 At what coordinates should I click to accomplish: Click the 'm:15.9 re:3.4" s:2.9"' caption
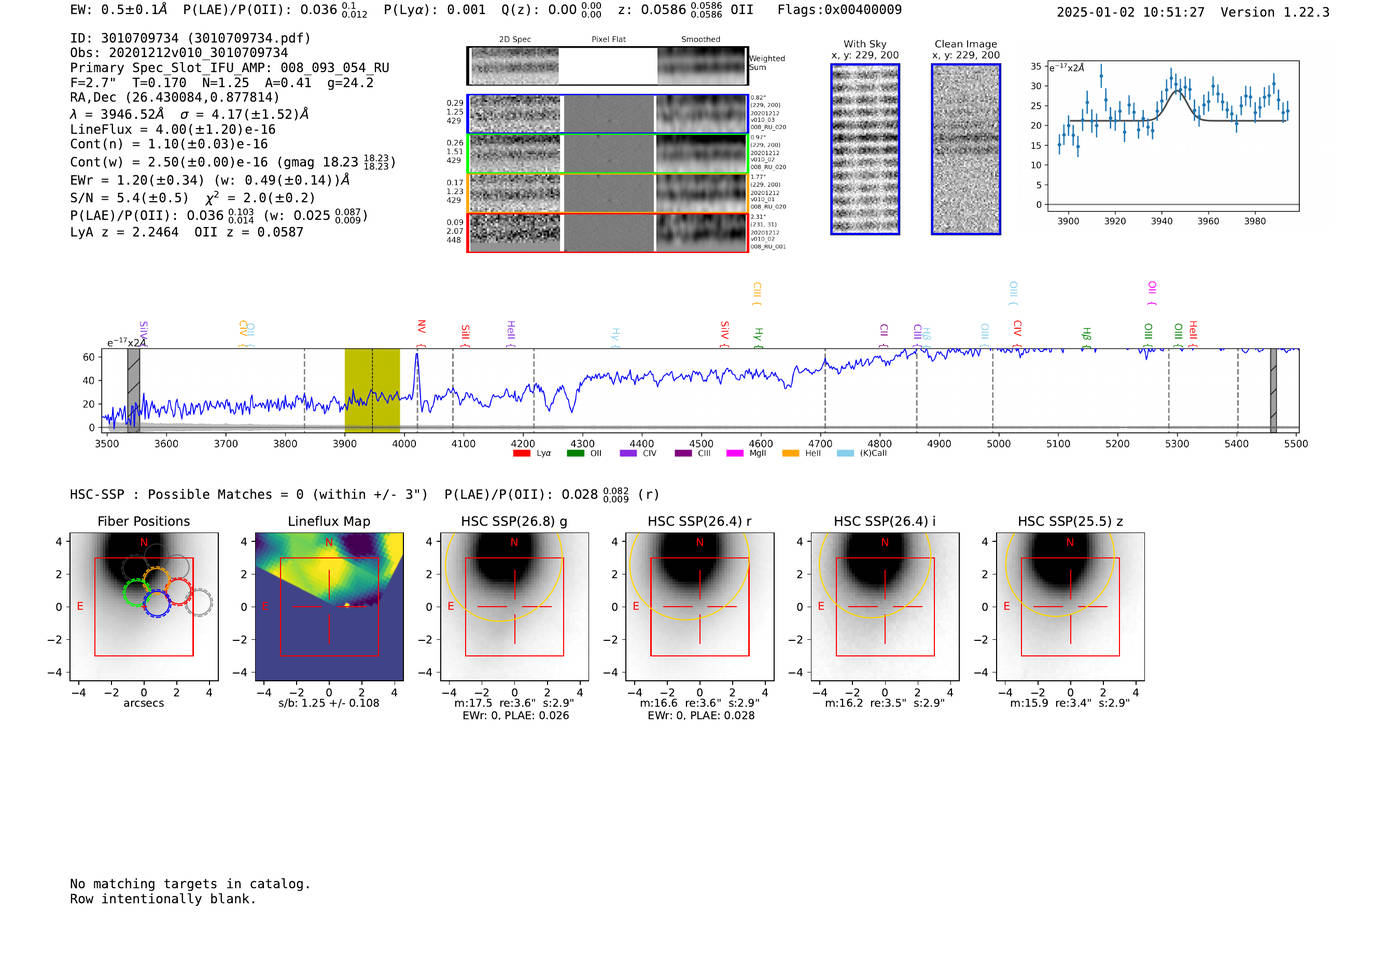click(1070, 703)
